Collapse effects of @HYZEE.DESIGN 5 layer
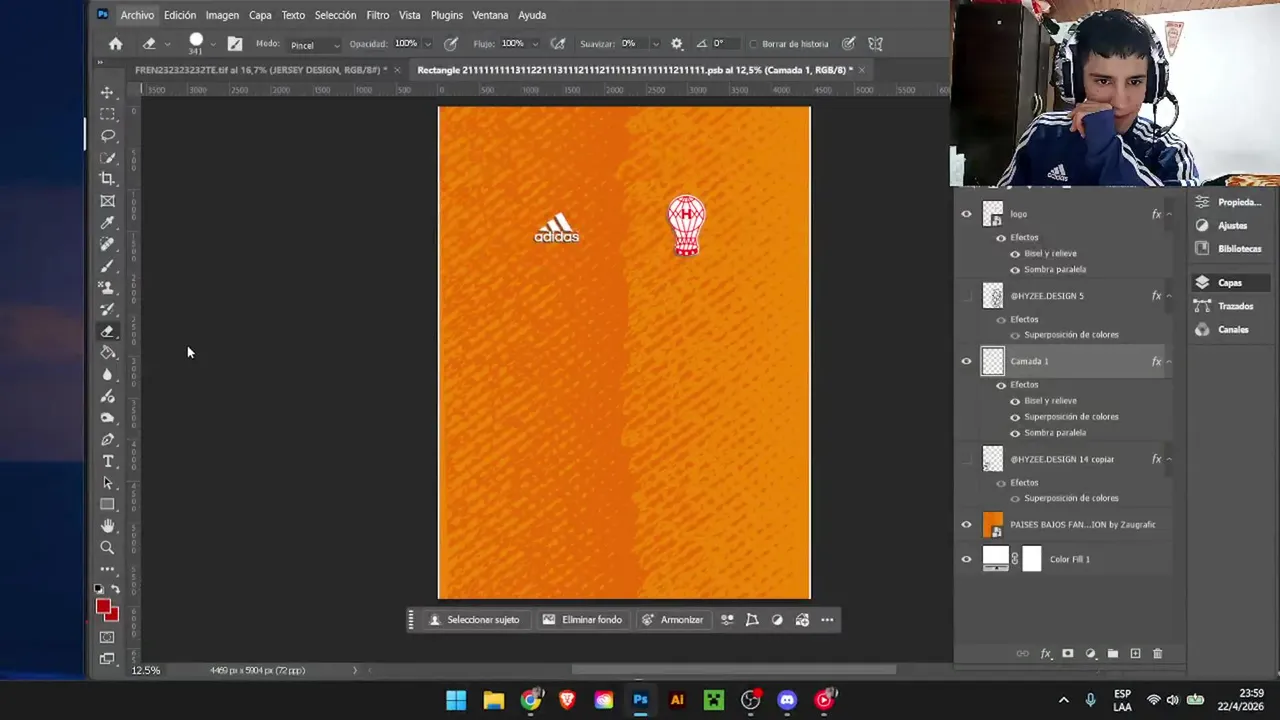Viewport: 1280px width, 720px height. click(x=1169, y=296)
